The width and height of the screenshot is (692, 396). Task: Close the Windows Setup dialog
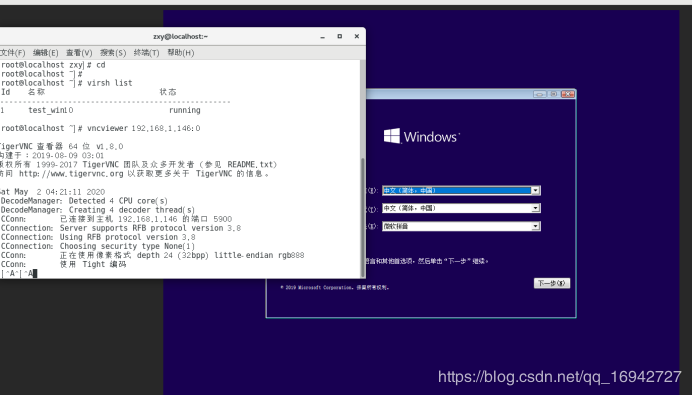coord(568,94)
